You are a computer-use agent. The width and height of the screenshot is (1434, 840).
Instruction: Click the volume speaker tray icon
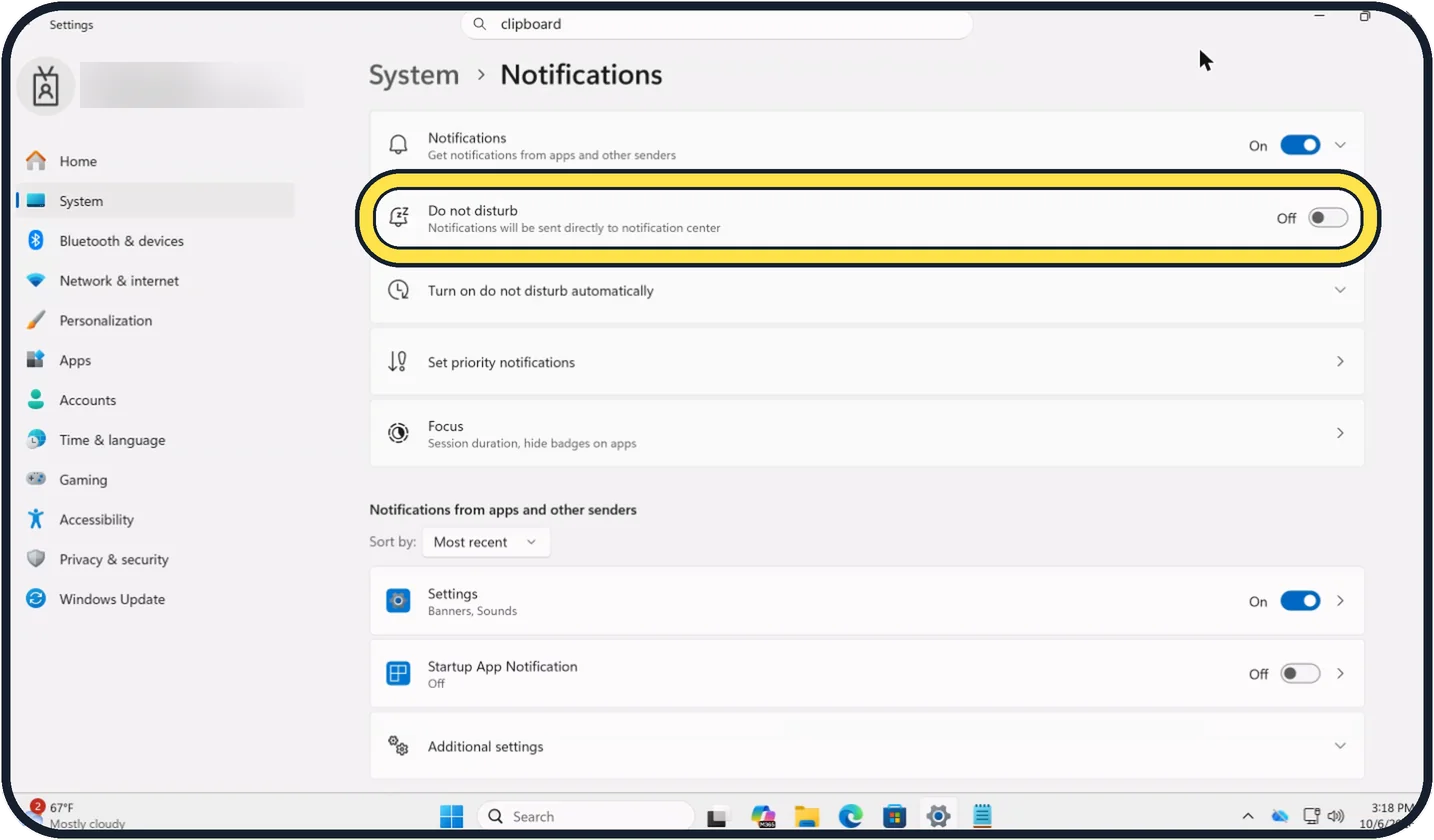point(1336,816)
